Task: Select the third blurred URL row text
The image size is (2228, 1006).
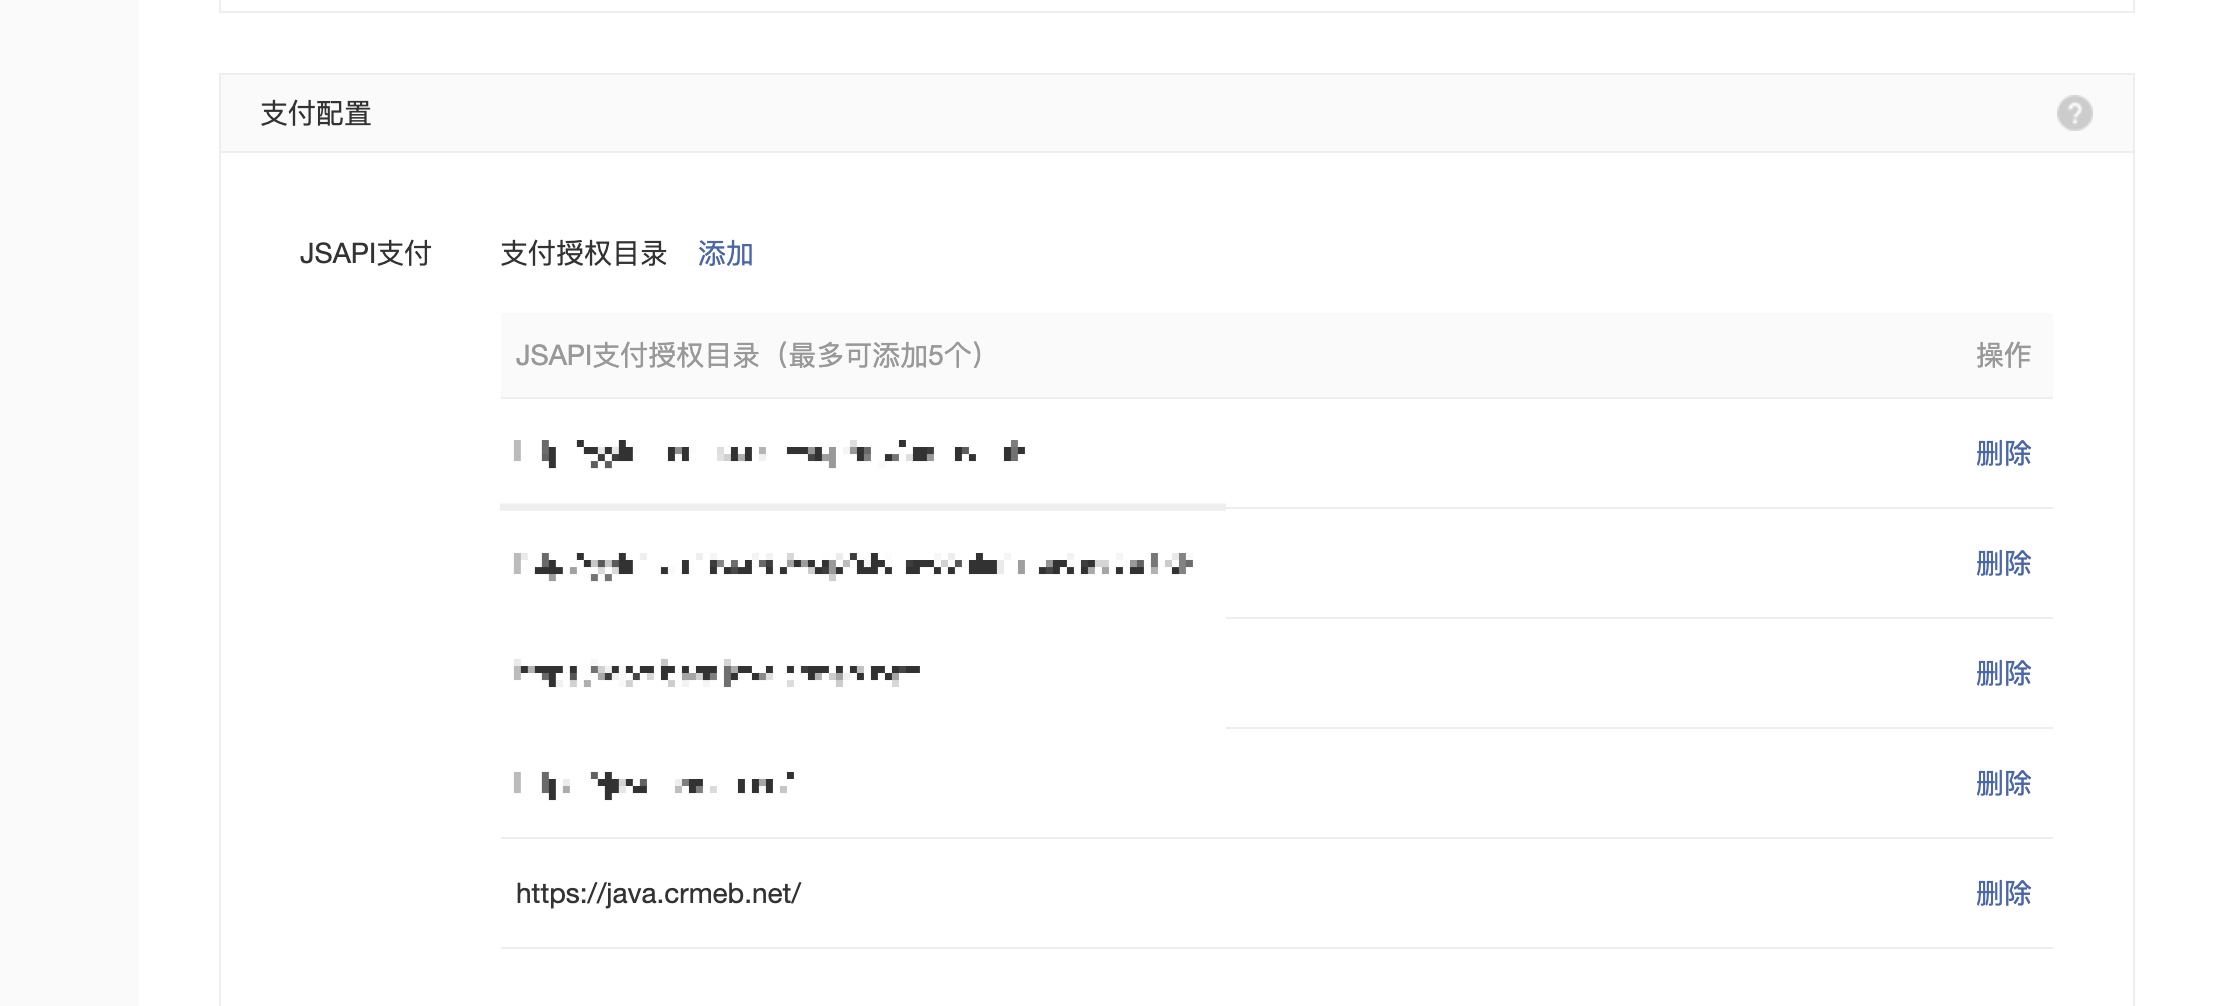Action: coord(716,673)
